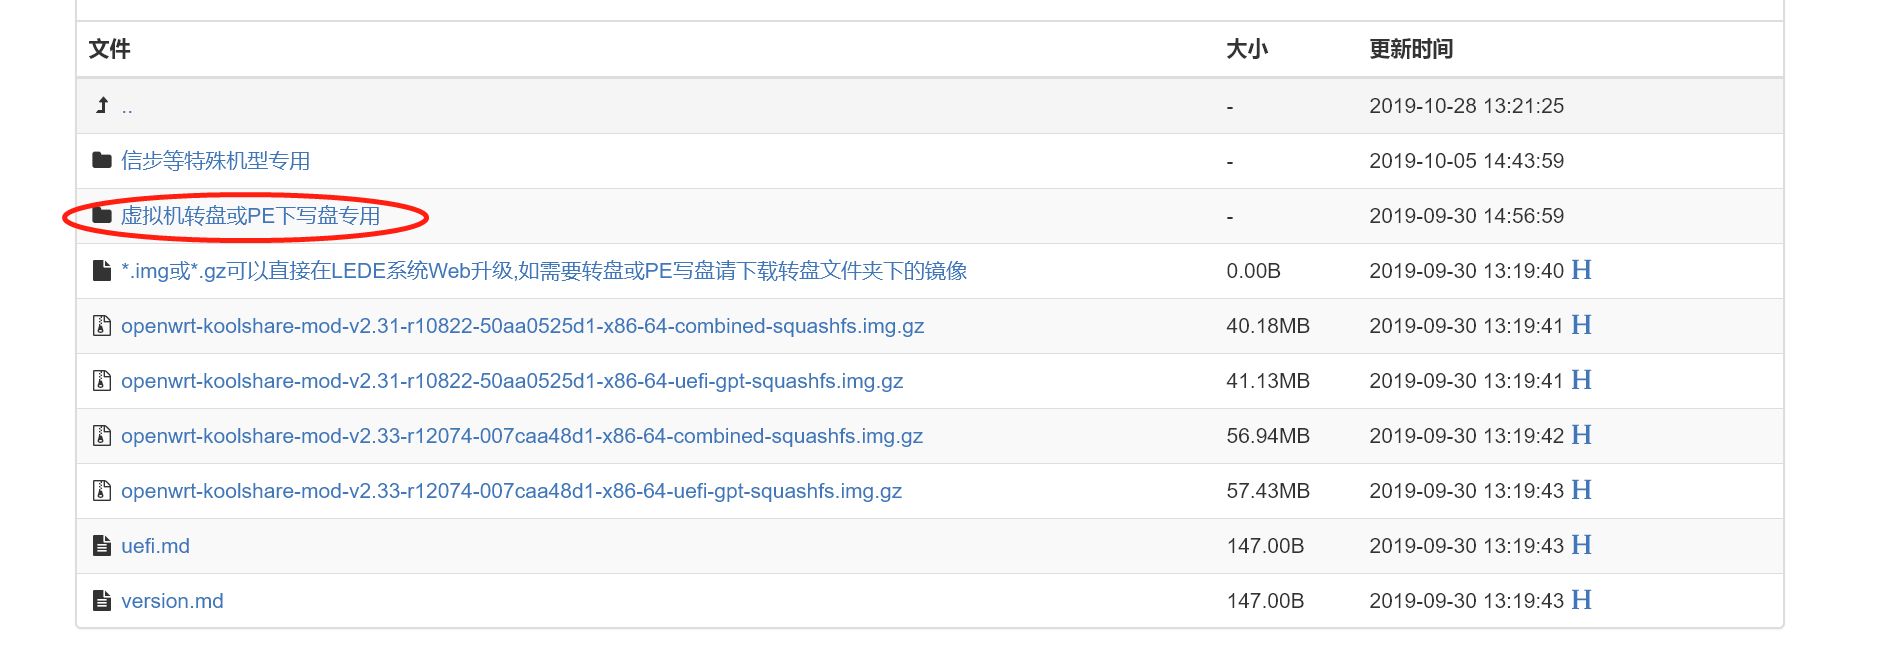The image size is (1878, 656).
Task: Click the up-arrow parent directory icon
Action: point(102,105)
